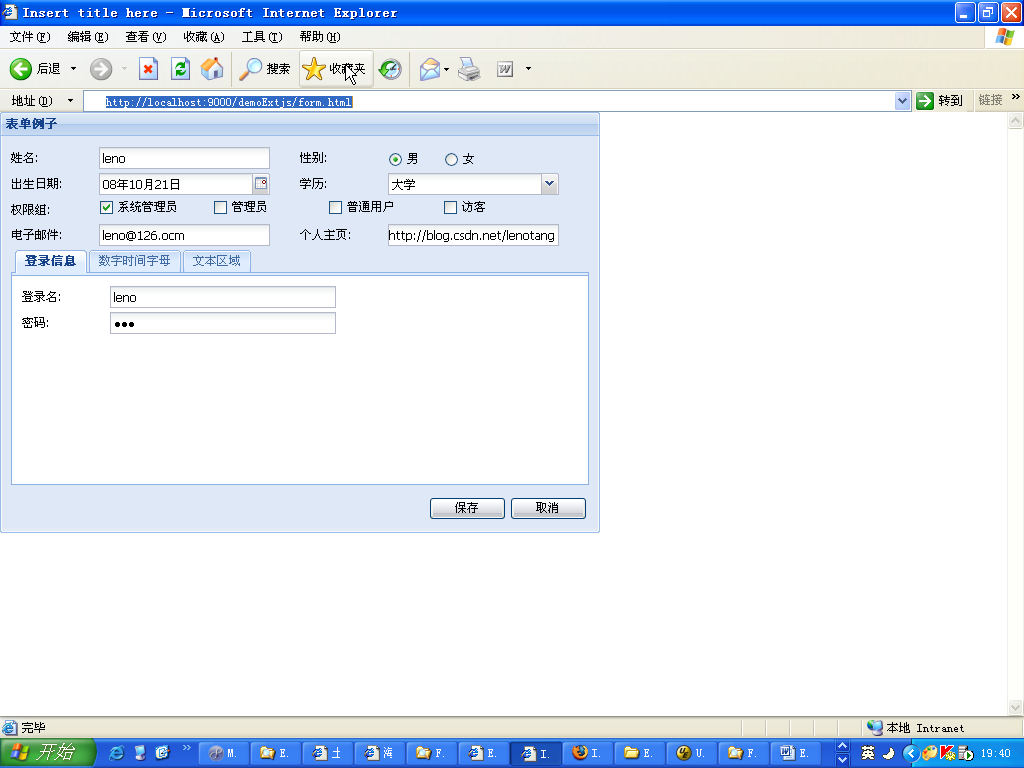This screenshot has height=768, width=1024.
Task: Switch to Firefox taskbar item
Action: click(x=587, y=753)
